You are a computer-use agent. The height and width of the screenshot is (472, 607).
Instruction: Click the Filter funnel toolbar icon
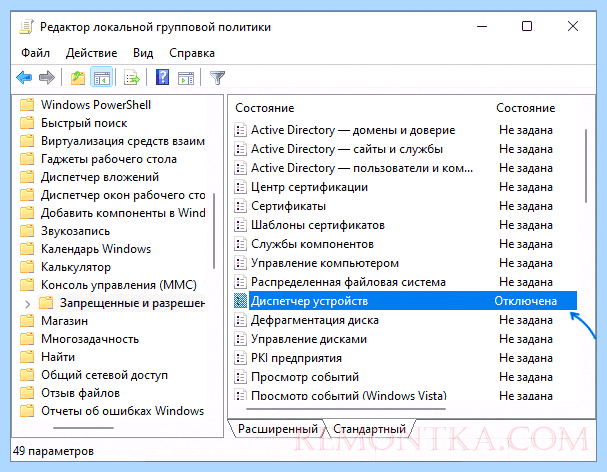pos(217,77)
